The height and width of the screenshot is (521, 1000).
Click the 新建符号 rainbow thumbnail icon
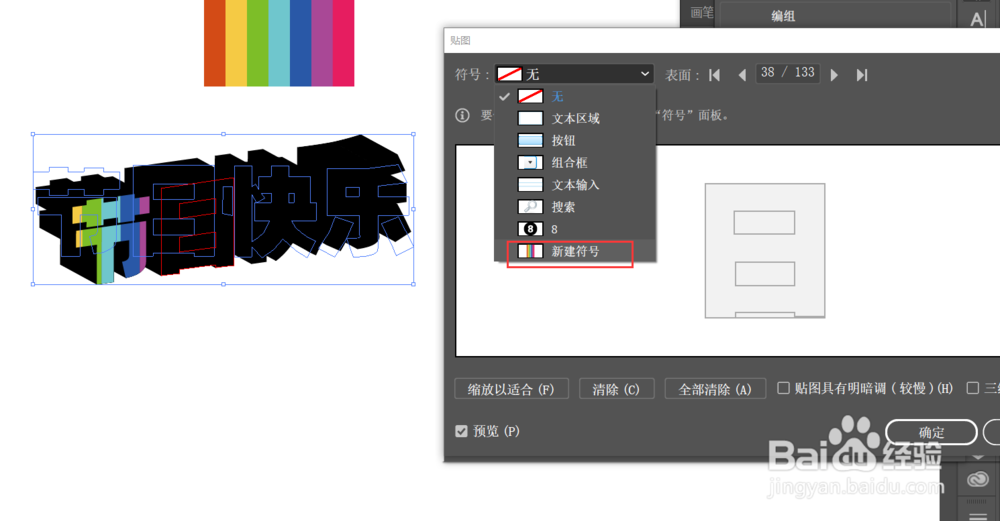530,251
